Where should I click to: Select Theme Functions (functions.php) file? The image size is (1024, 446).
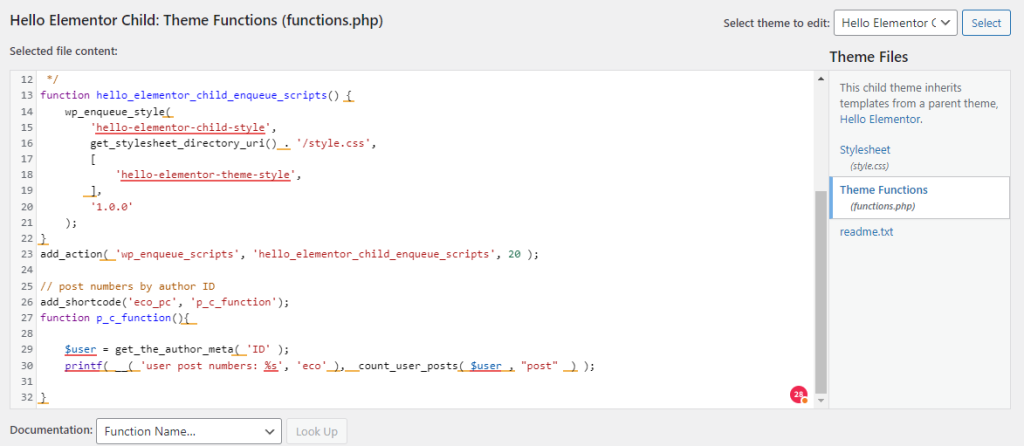click(x=884, y=190)
